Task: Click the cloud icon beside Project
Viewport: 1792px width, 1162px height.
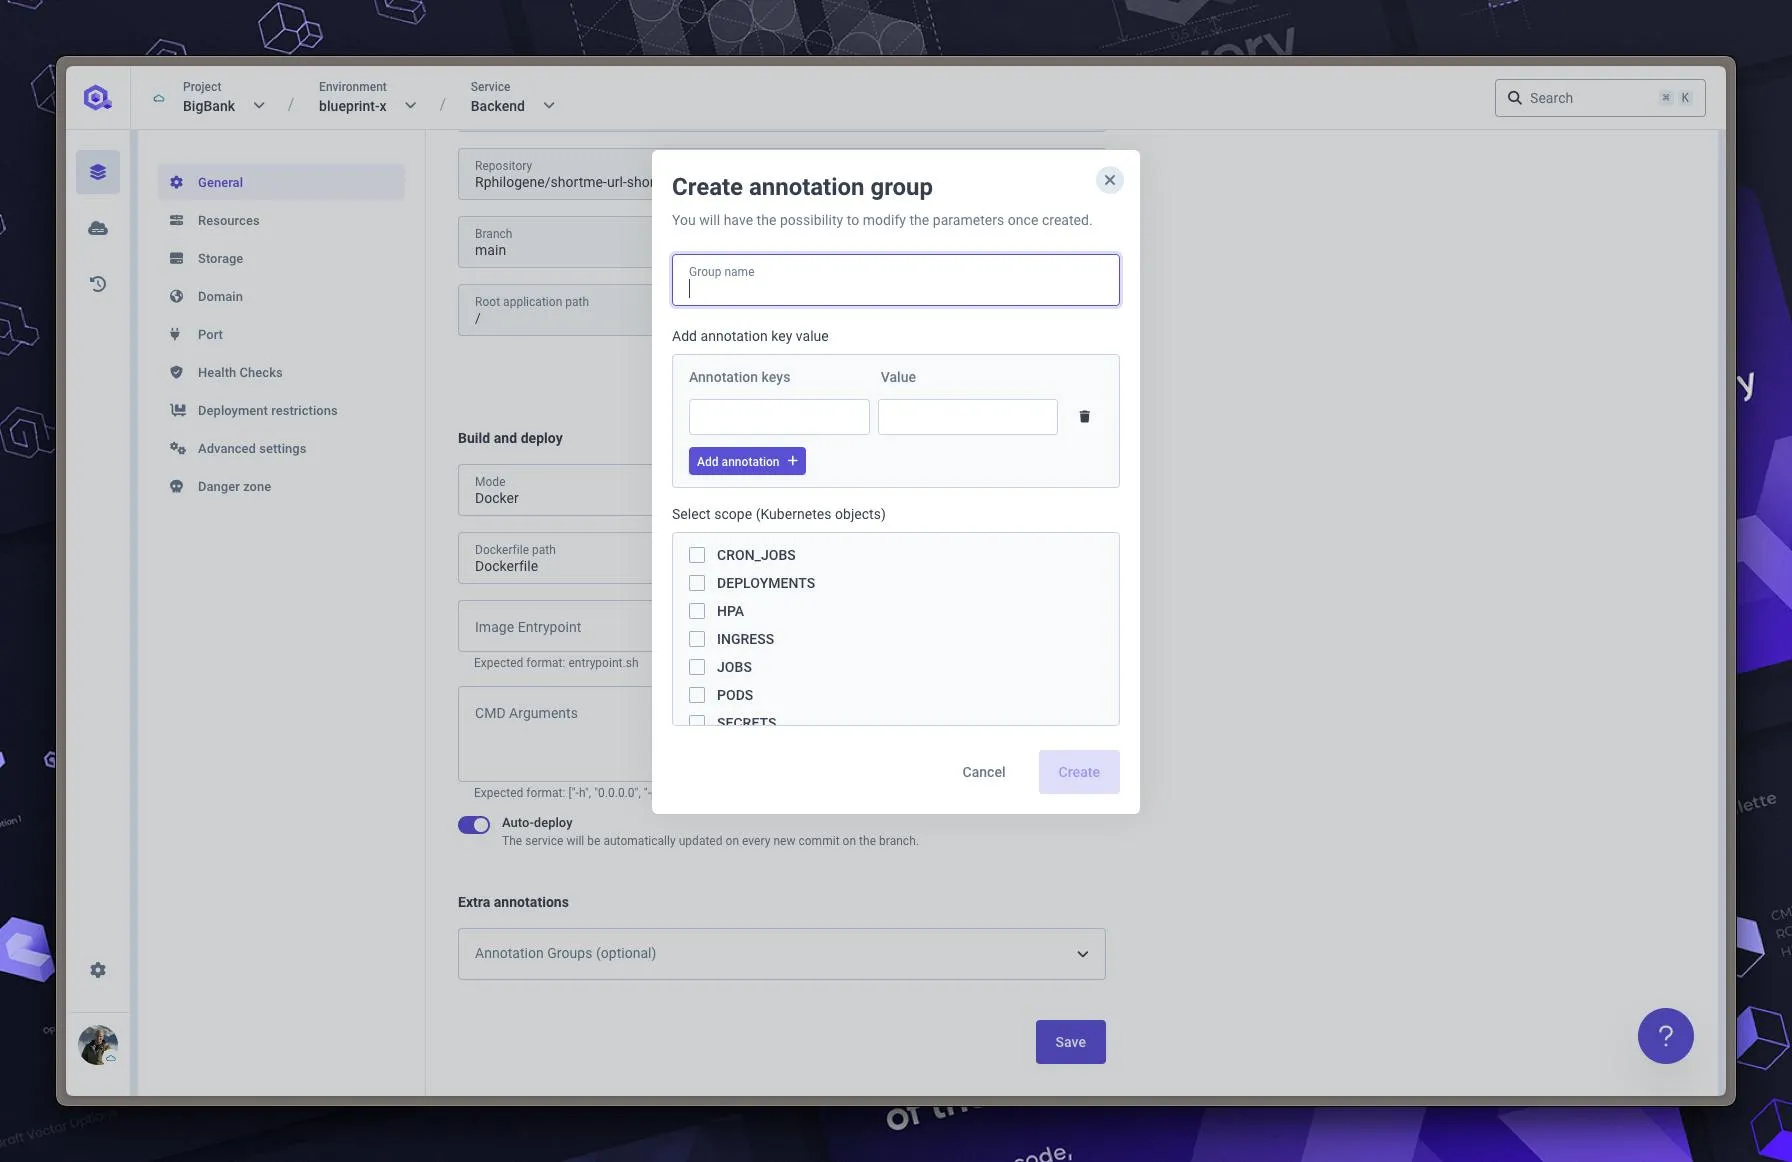Action: click(158, 98)
